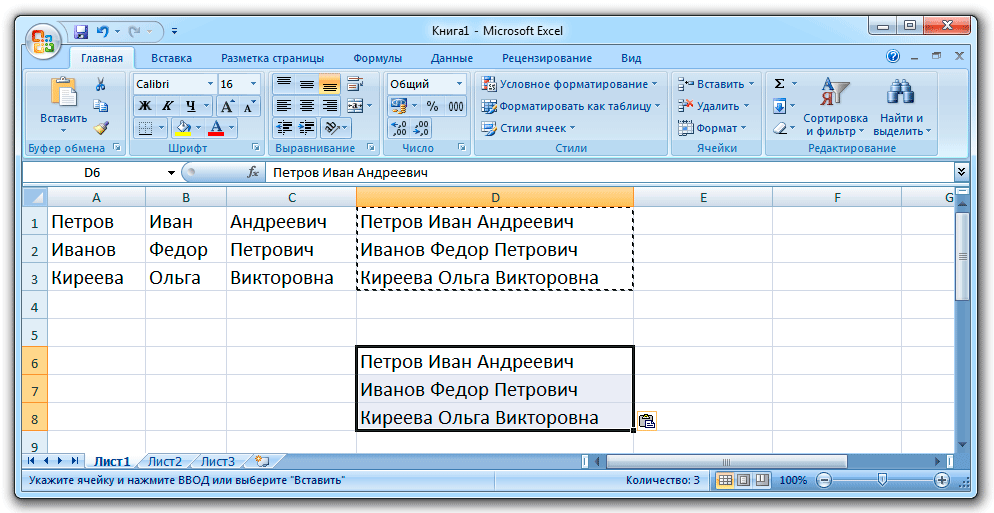Click the AutoSum sigma icon

tap(780, 84)
